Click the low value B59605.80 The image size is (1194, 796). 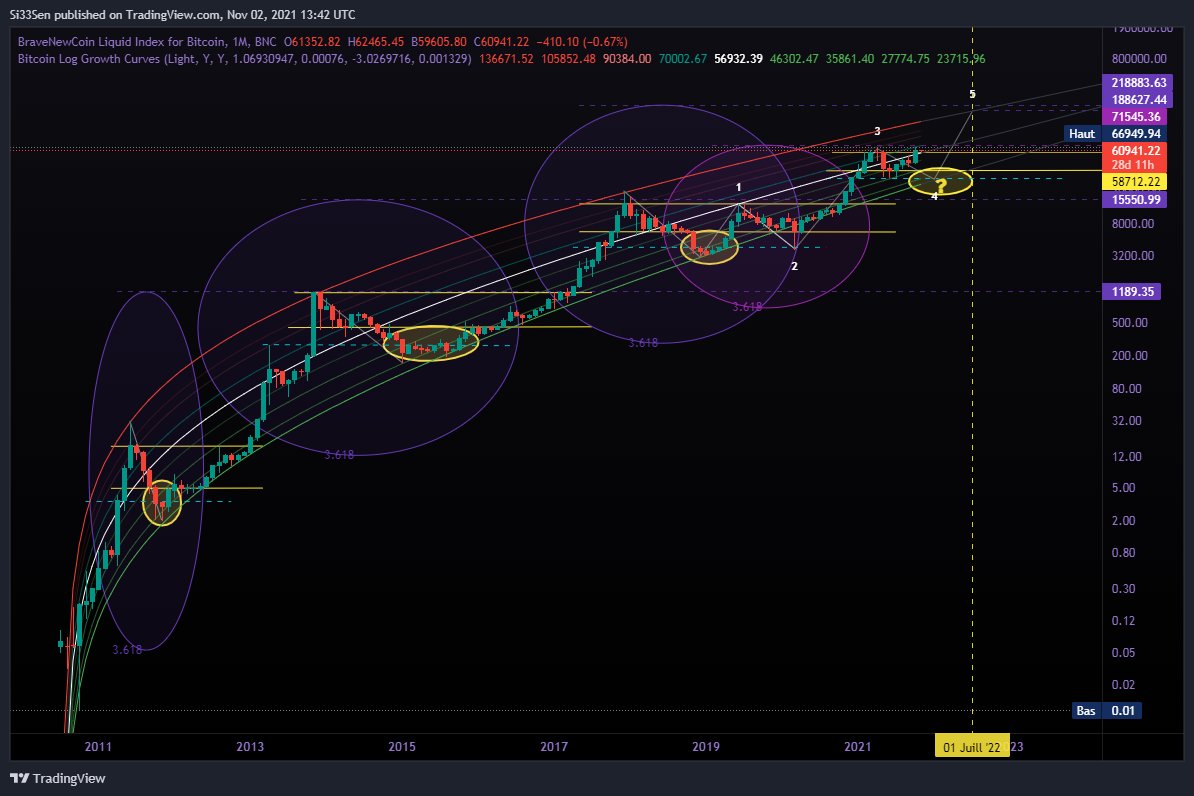[439, 42]
